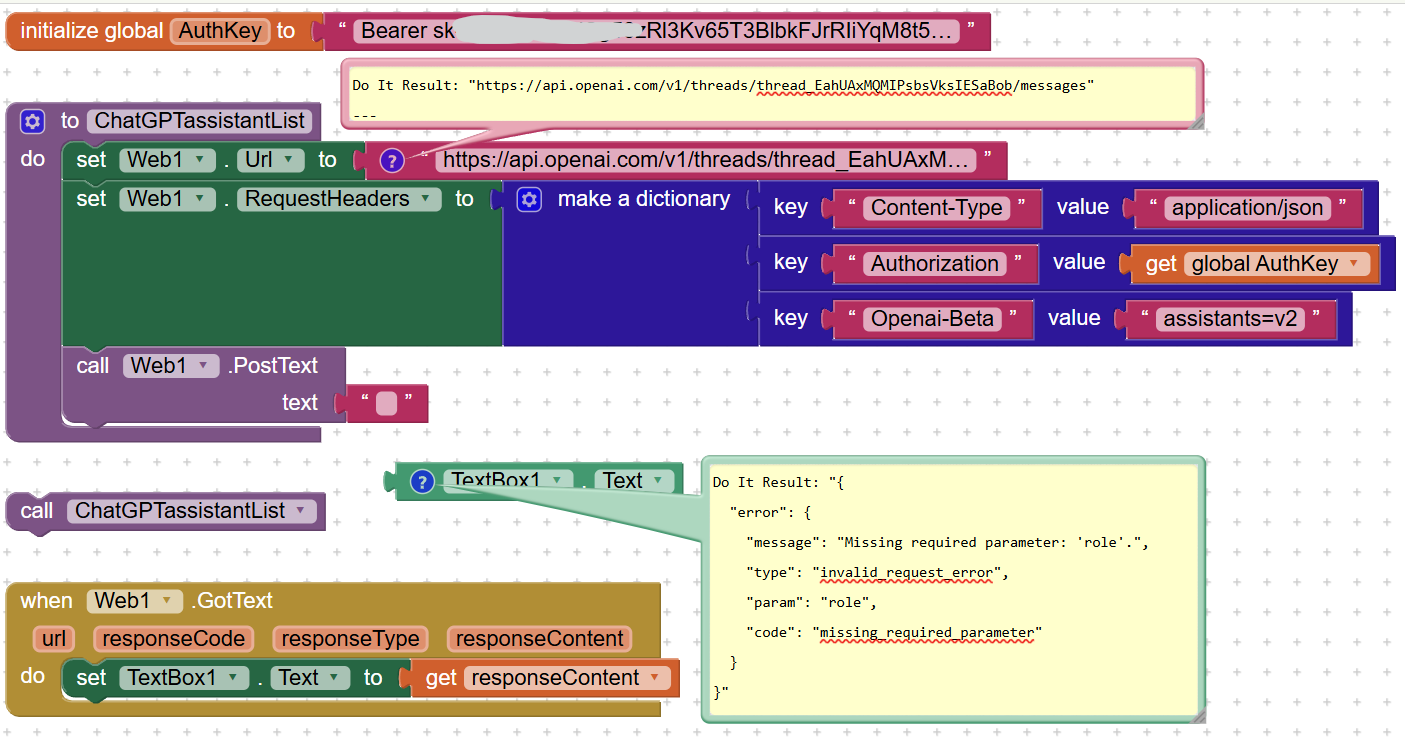Screen dimensions: 1405x754
Task: Click resize handle of the error result comment bubble
Action: 1195,714
